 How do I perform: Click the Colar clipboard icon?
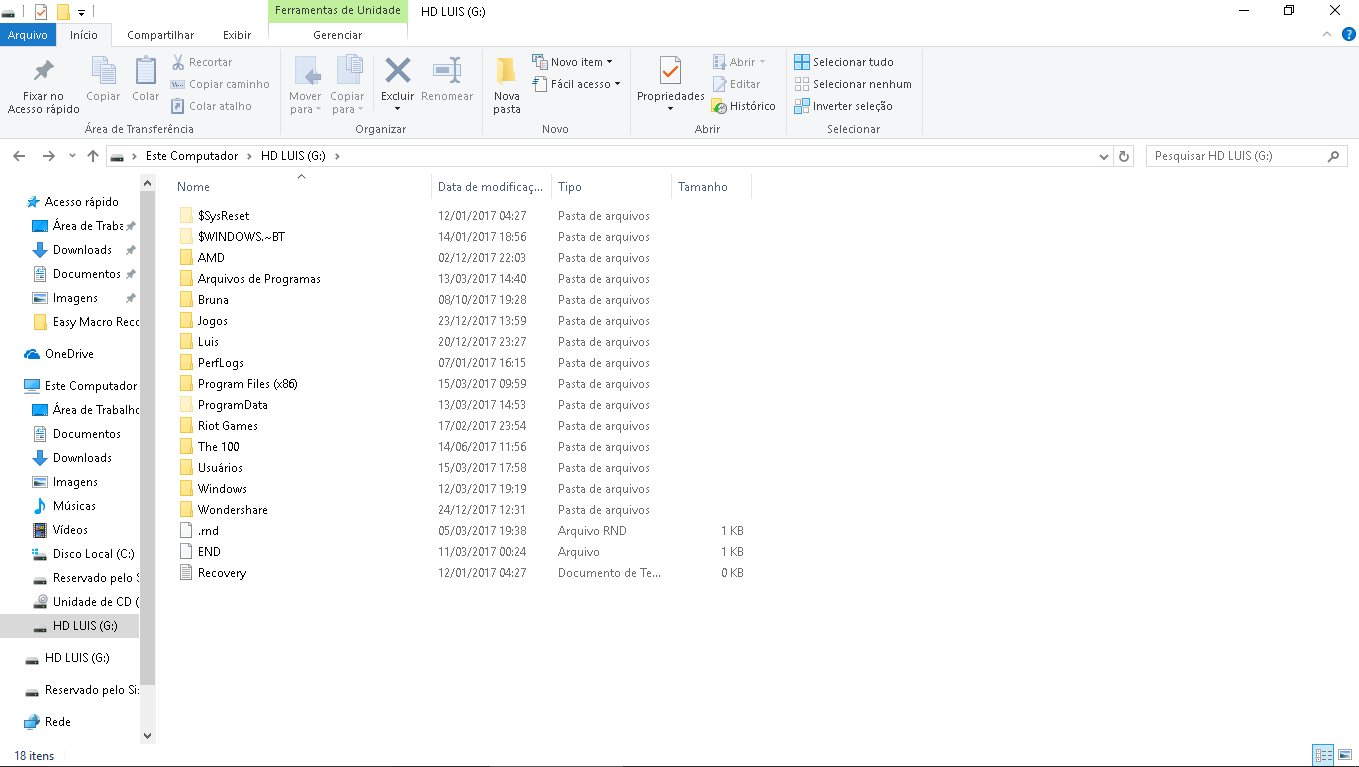click(146, 71)
